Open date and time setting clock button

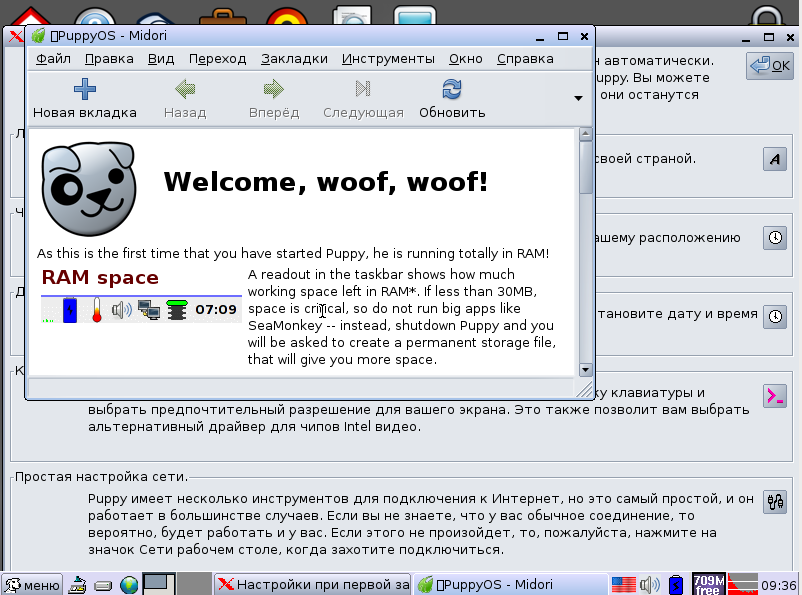pyautogui.click(x=775, y=317)
